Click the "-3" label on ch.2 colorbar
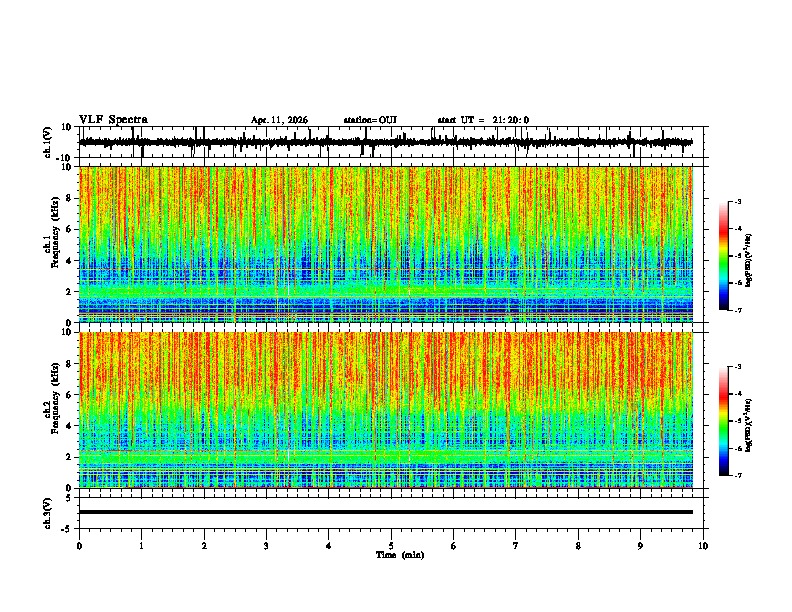Screen dimensions: 792x612 tap(738, 367)
